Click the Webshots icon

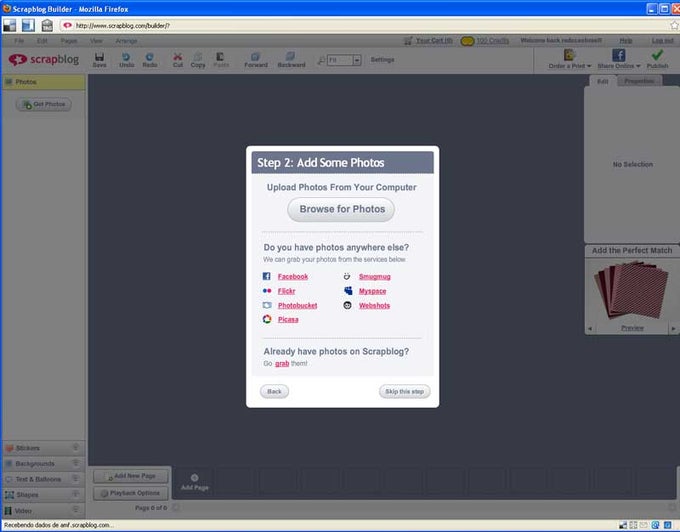347,305
